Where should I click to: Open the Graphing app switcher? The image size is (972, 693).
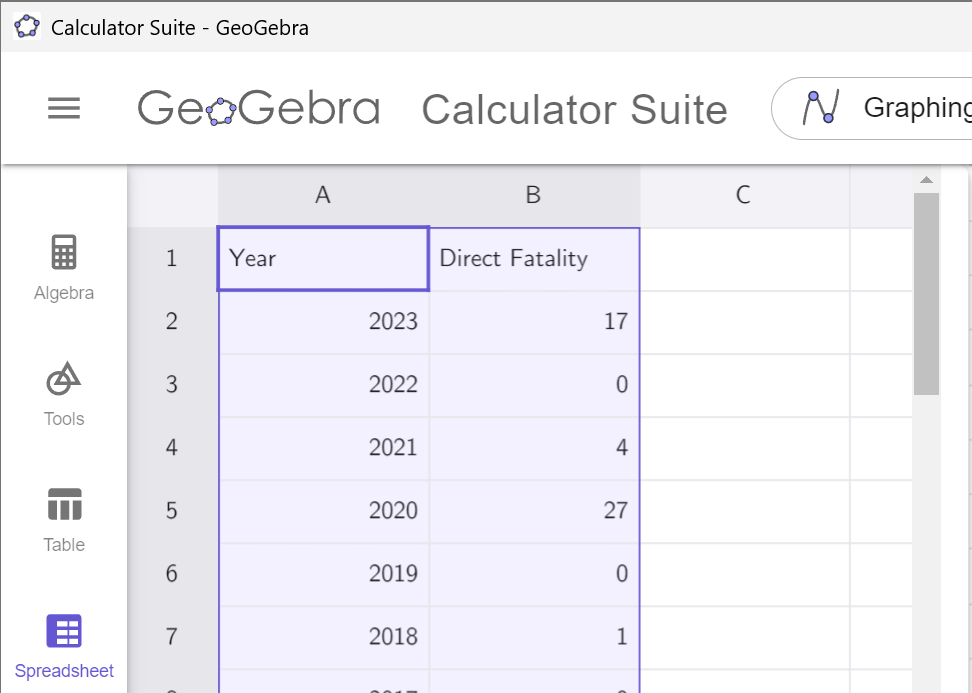click(872, 108)
